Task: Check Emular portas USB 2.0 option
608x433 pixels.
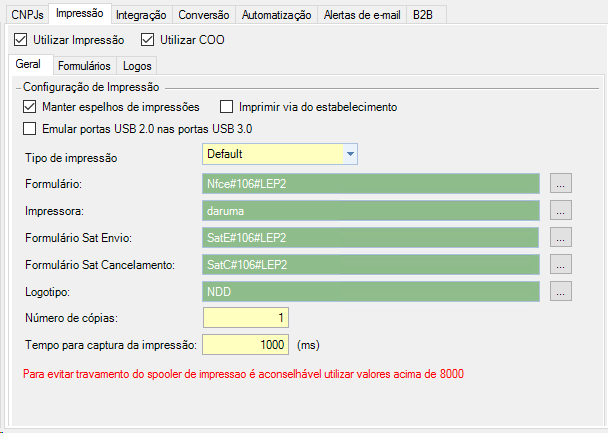Action: click(x=29, y=129)
